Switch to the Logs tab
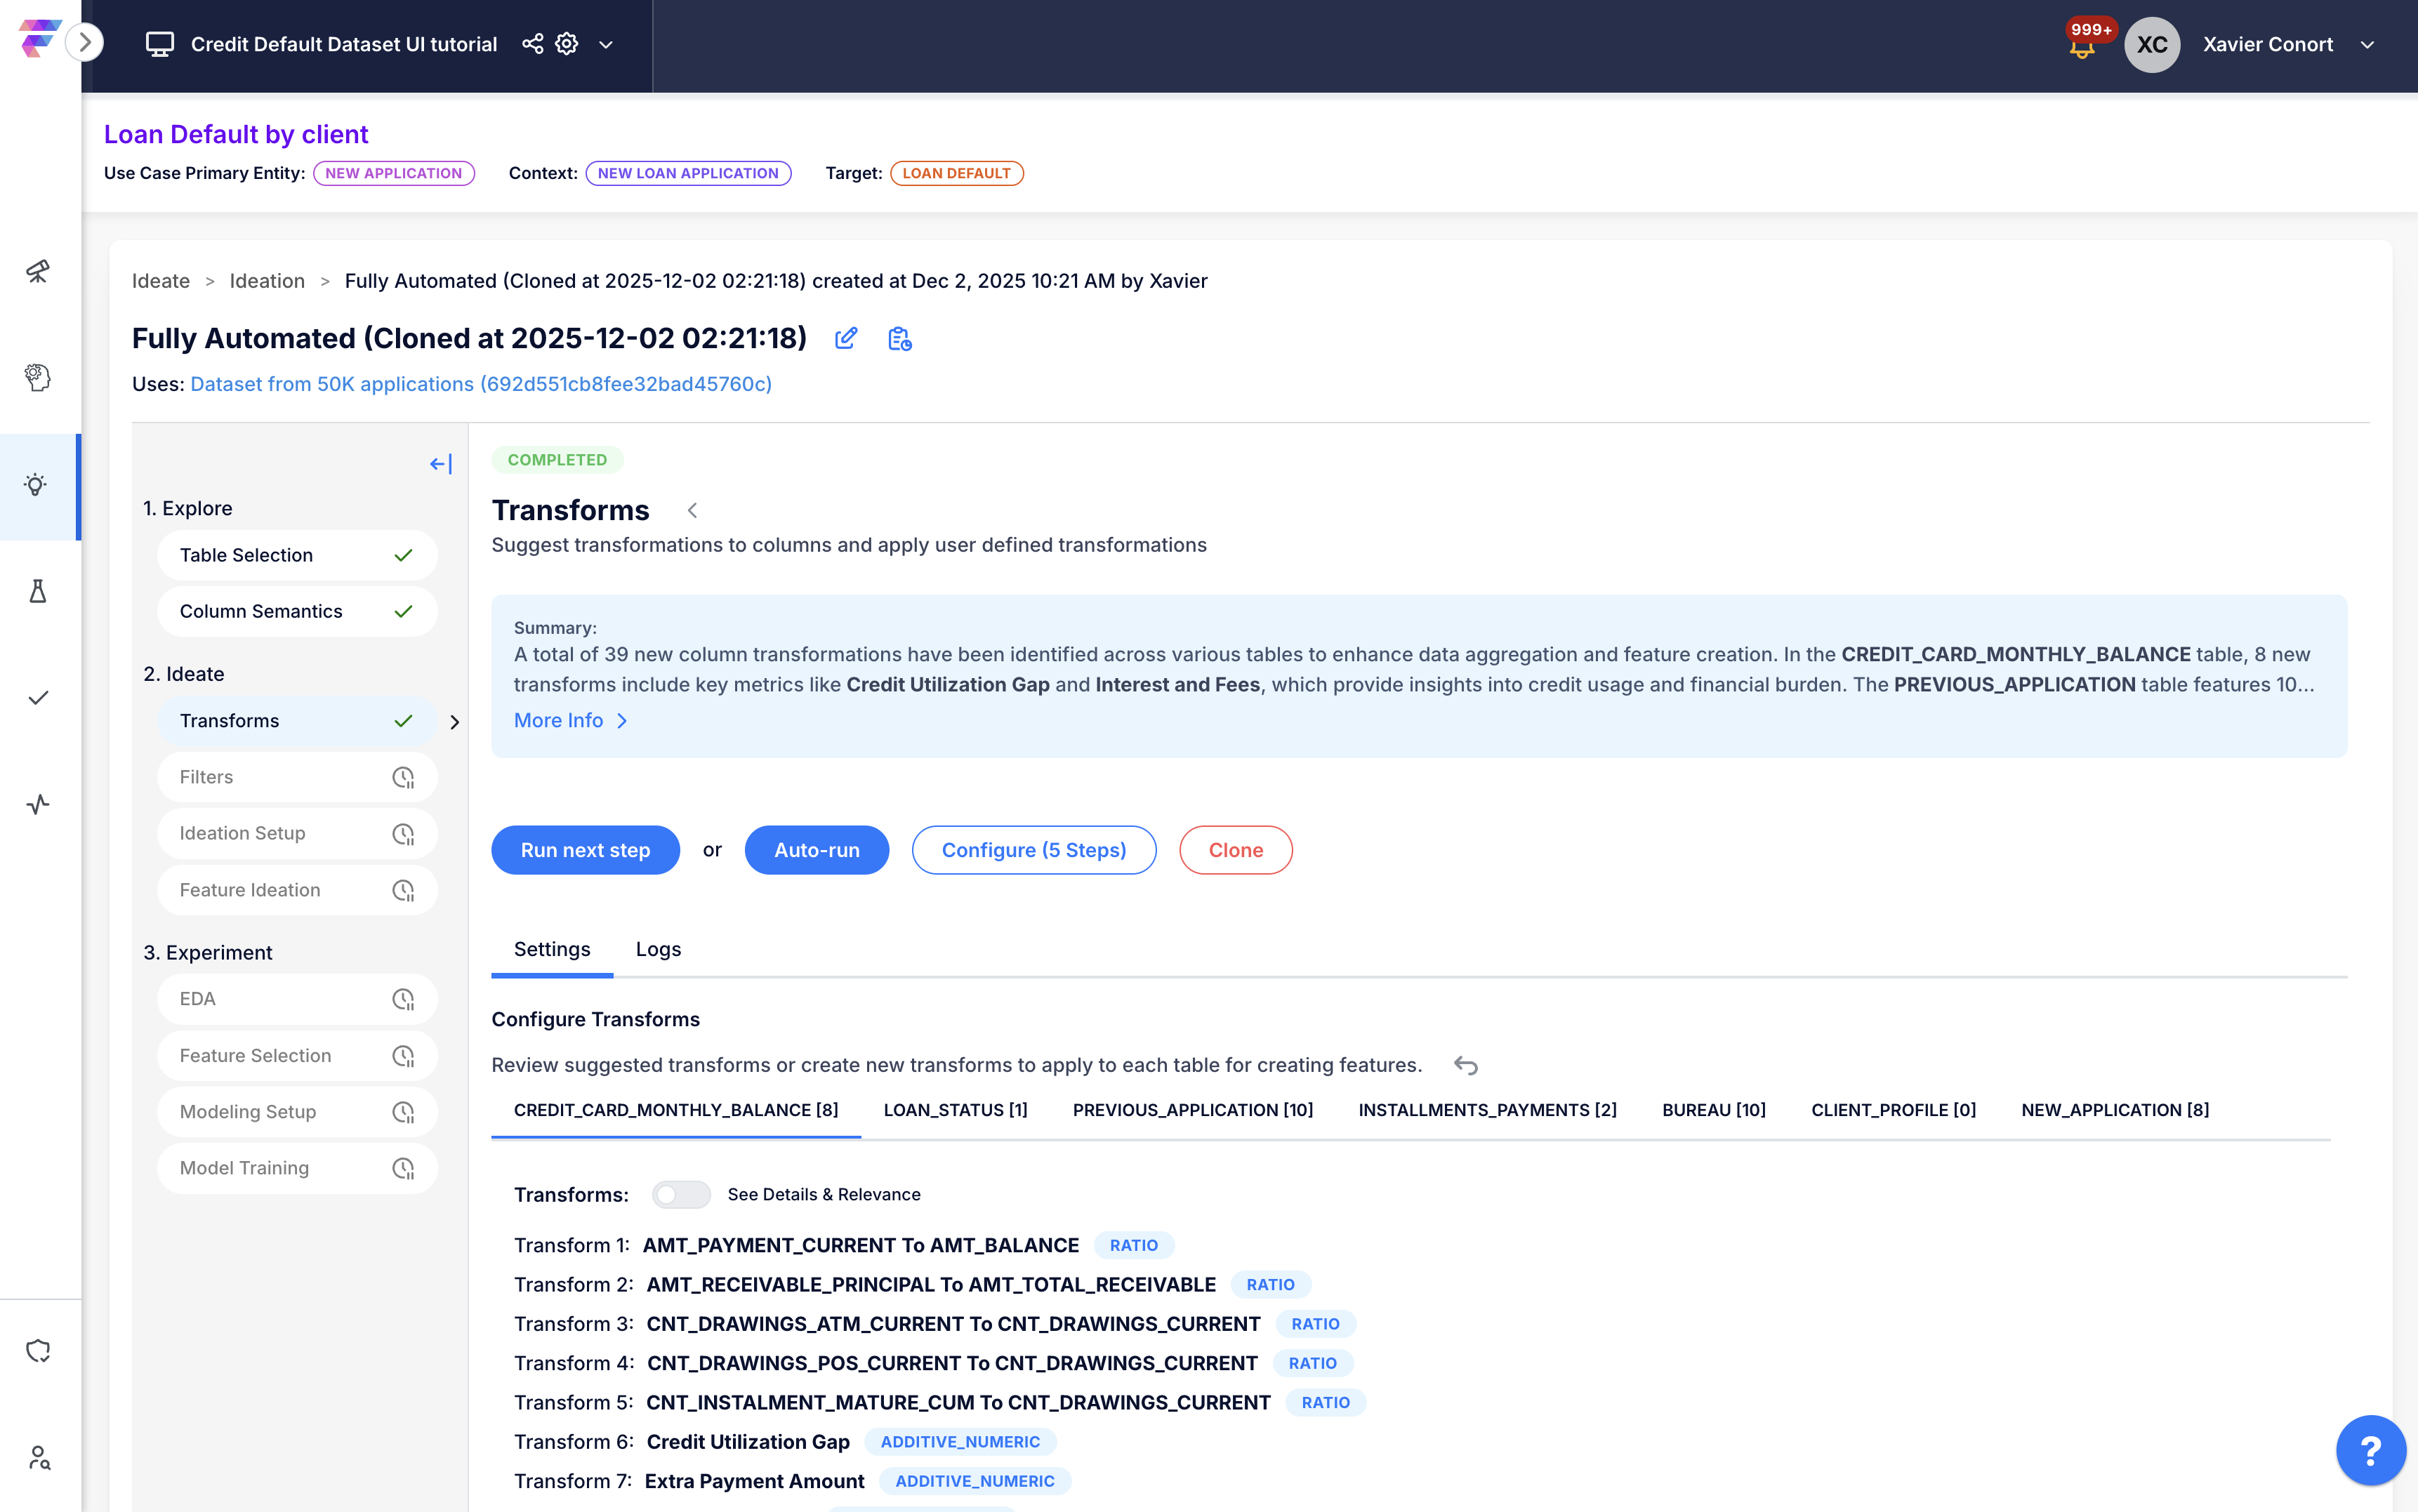 click(658, 949)
